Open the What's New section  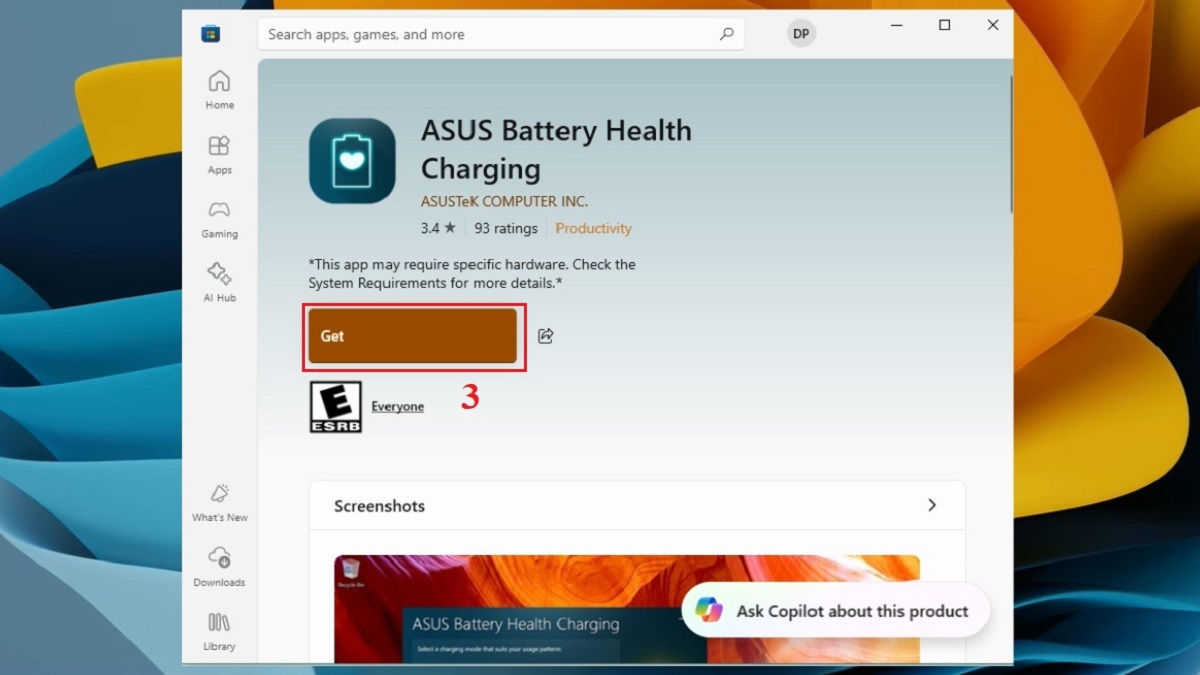pos(219,504)
